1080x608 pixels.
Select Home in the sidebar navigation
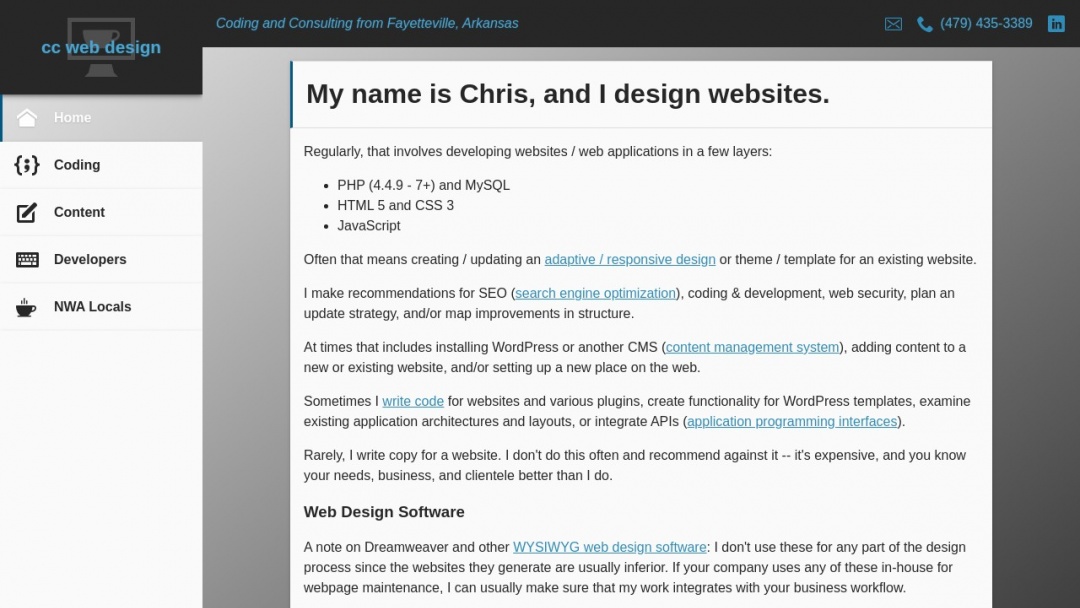coord(72,117)
